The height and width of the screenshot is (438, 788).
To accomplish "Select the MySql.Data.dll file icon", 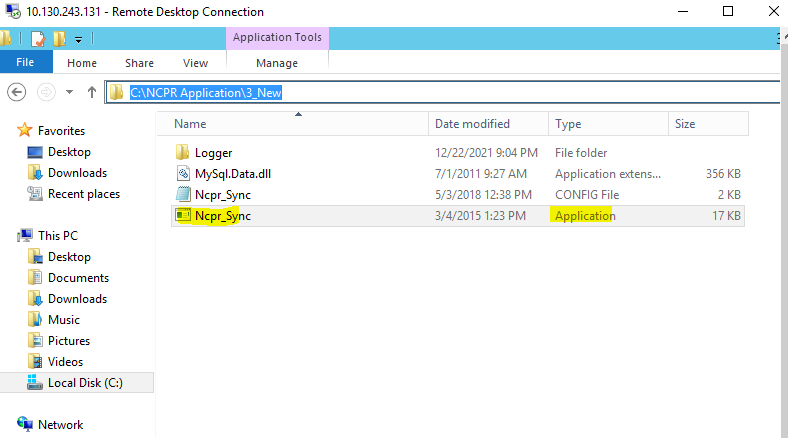I will click(183, 174).
